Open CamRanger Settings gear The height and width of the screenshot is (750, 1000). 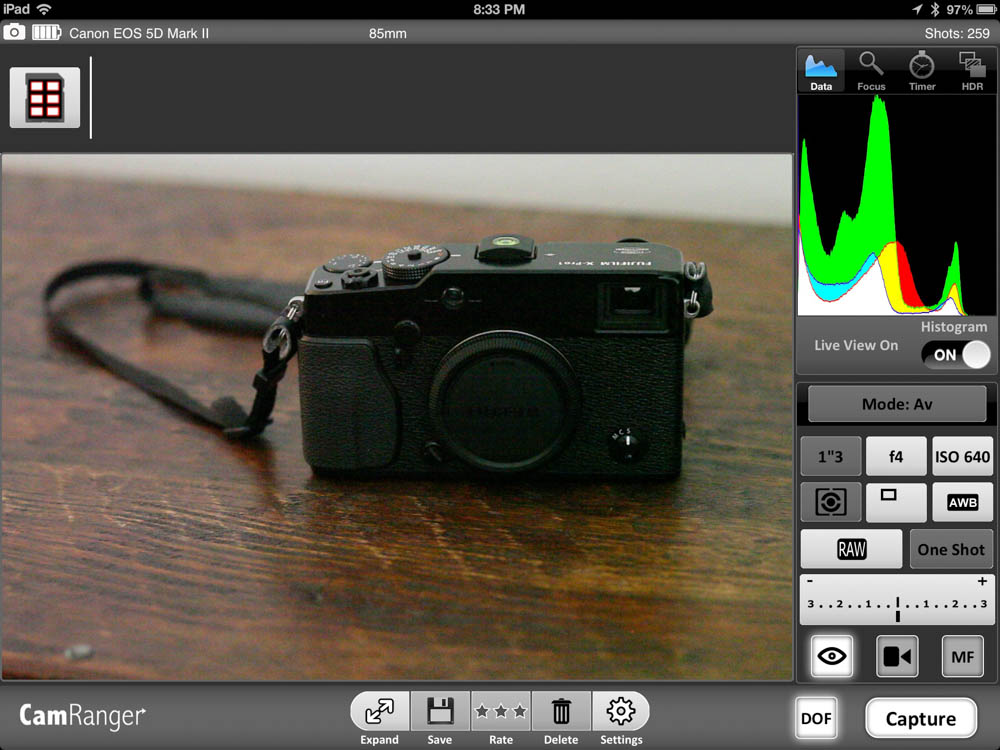tap(621, 712)
